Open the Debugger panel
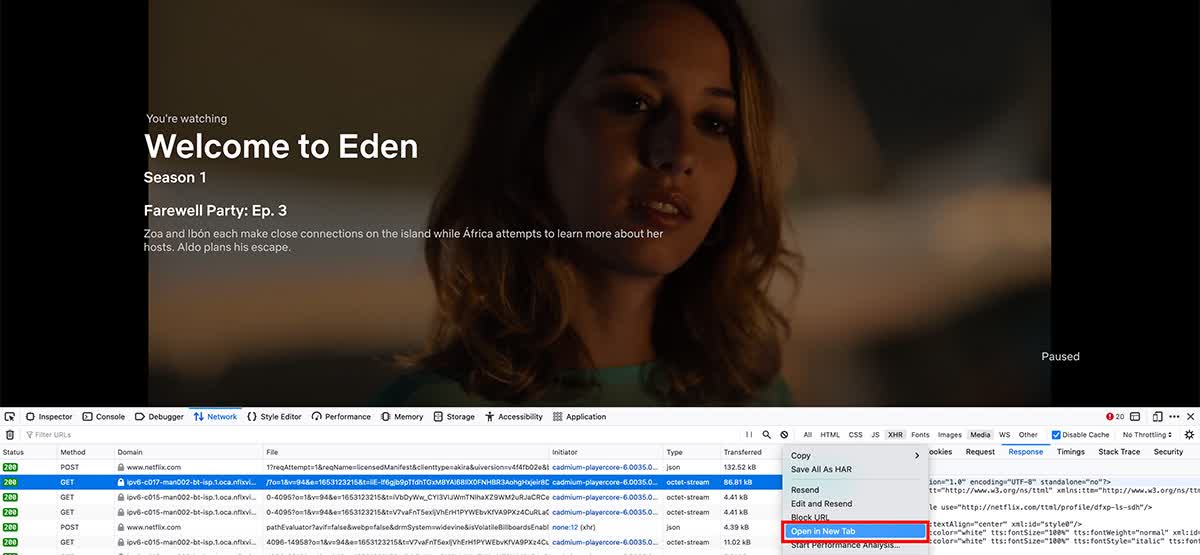 click(159, 417)
